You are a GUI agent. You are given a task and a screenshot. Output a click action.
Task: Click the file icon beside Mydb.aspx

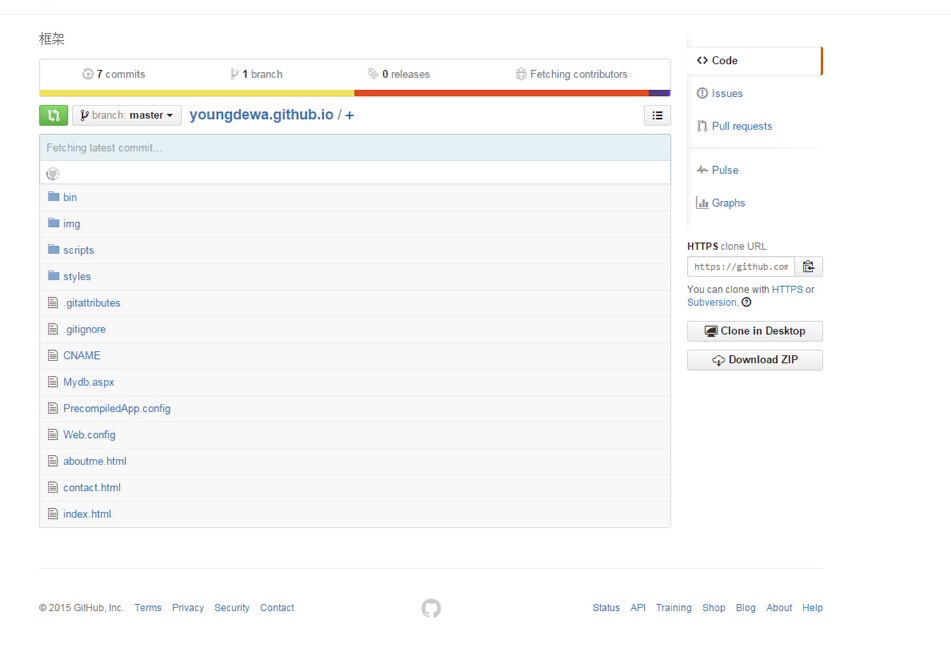pos(53,382)
